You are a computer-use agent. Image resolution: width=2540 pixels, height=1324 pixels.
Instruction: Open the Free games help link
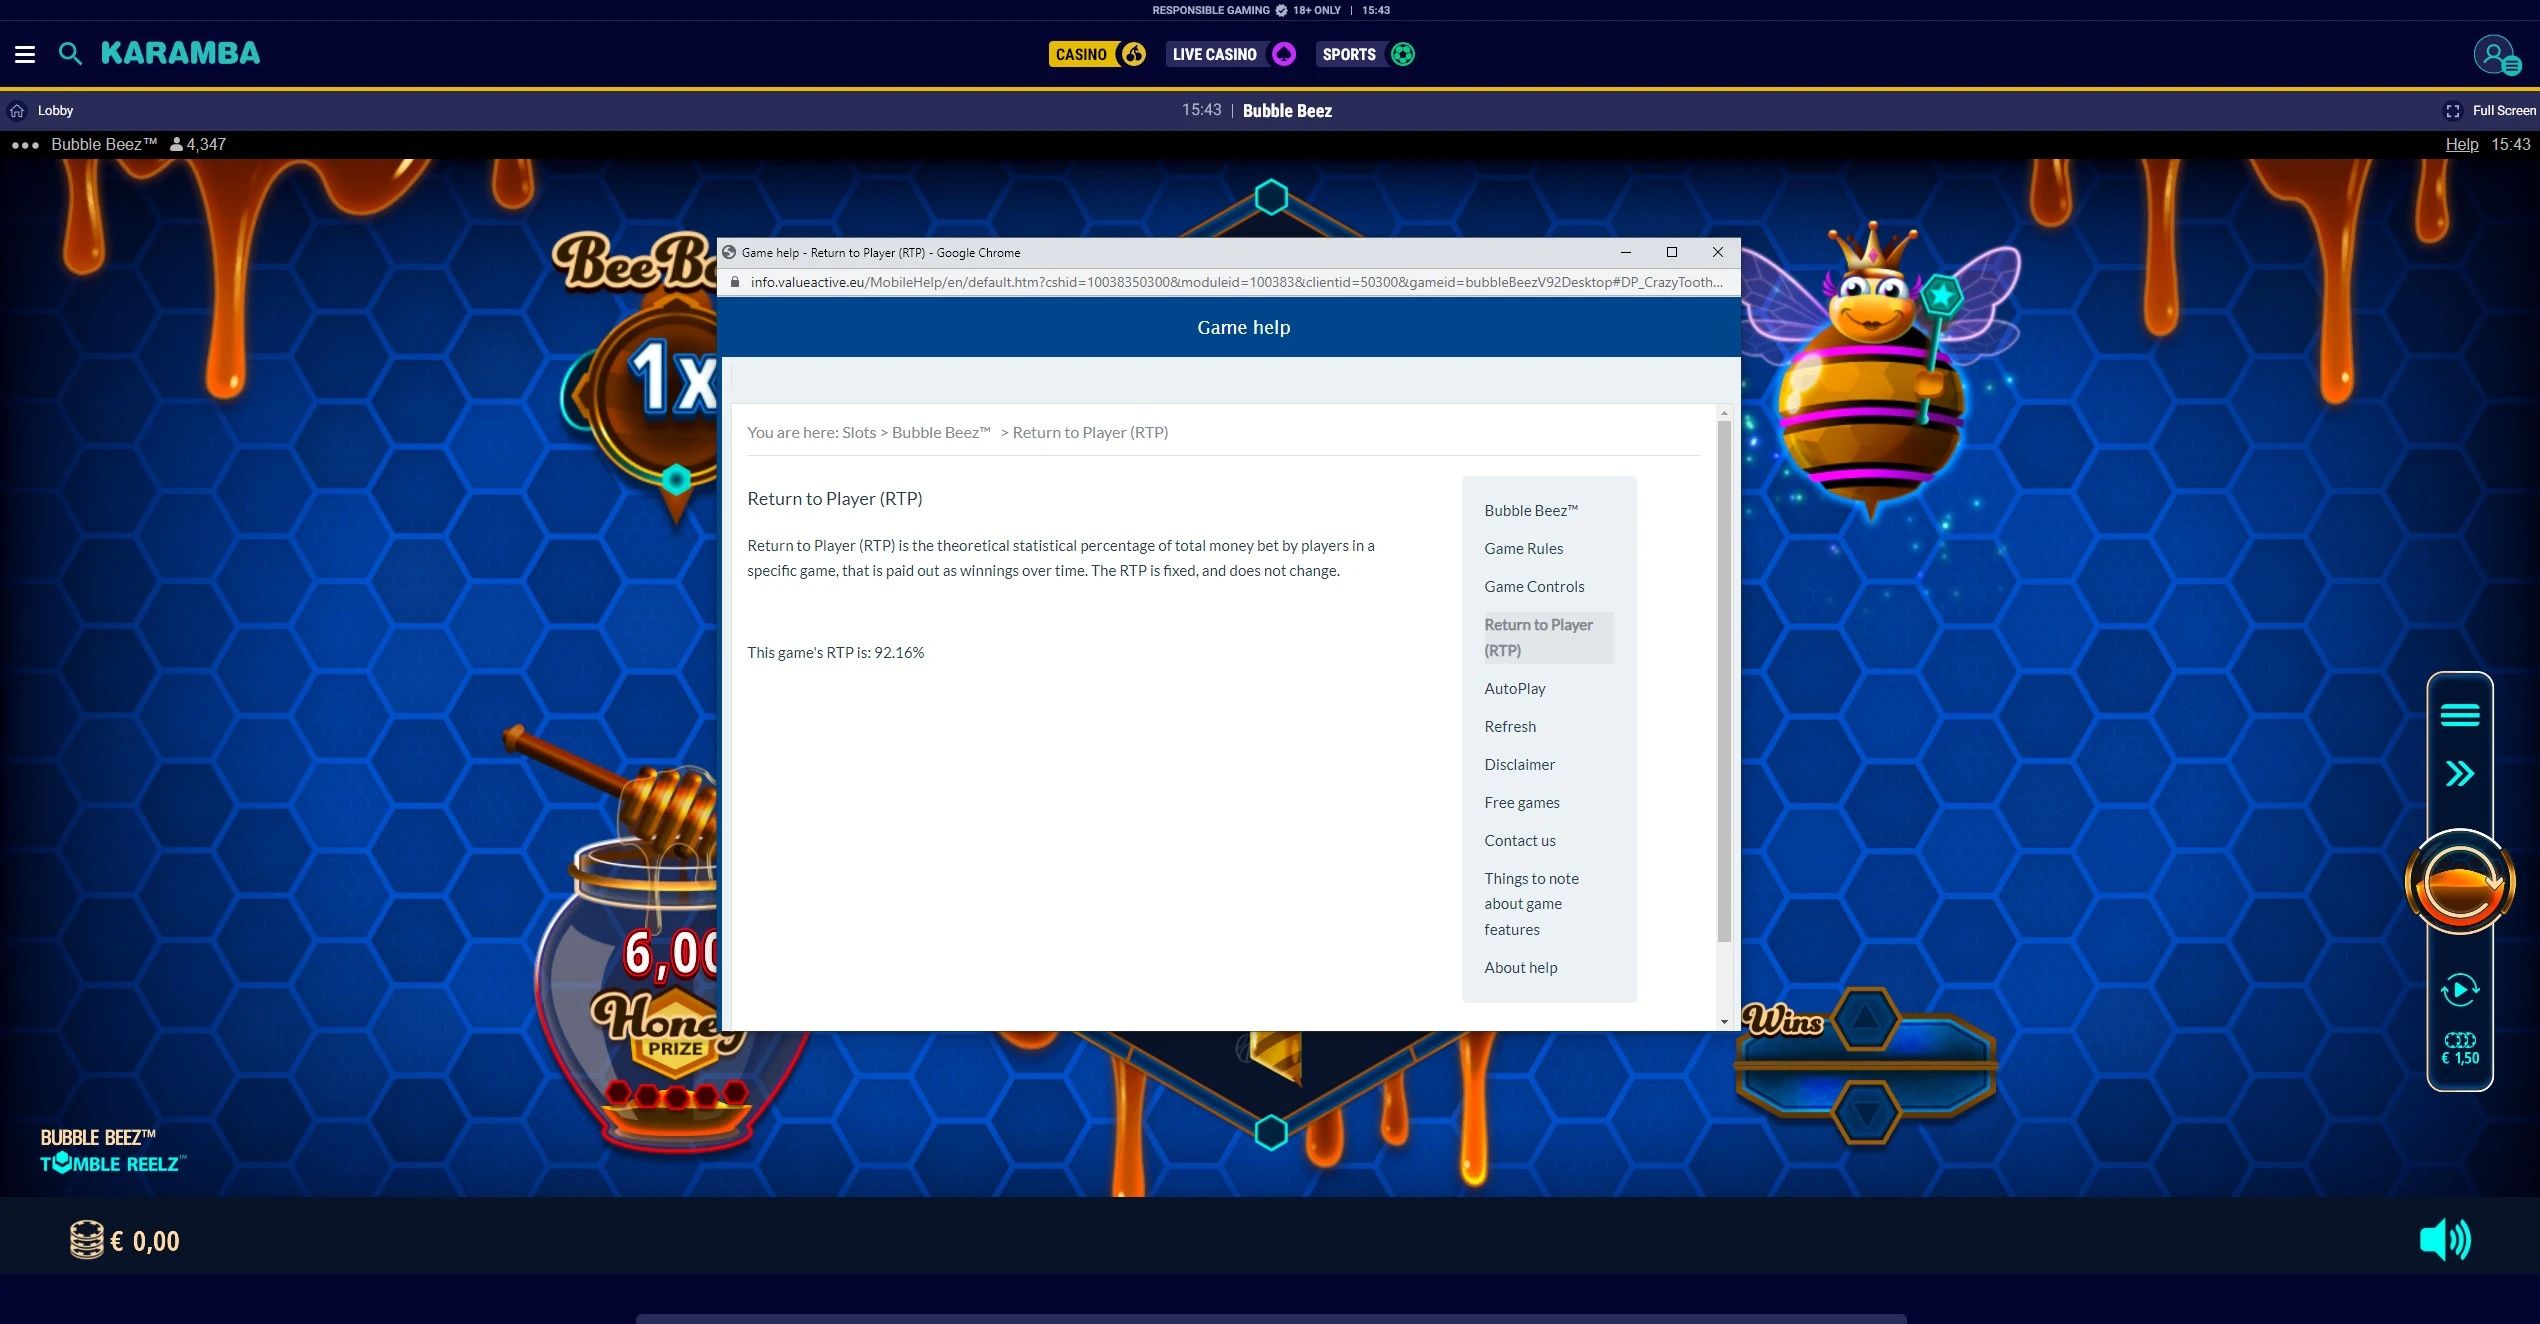coord(1521,802)
